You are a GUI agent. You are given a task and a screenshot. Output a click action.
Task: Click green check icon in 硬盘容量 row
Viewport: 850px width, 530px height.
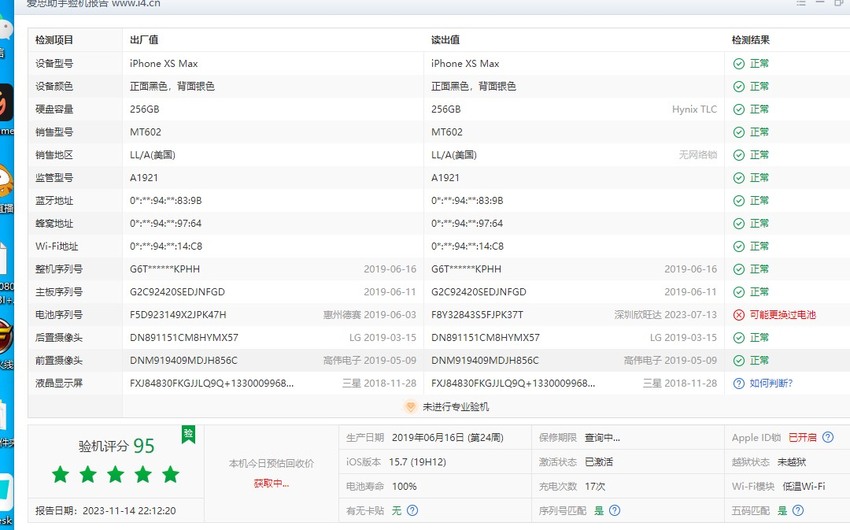coord(739,109)
